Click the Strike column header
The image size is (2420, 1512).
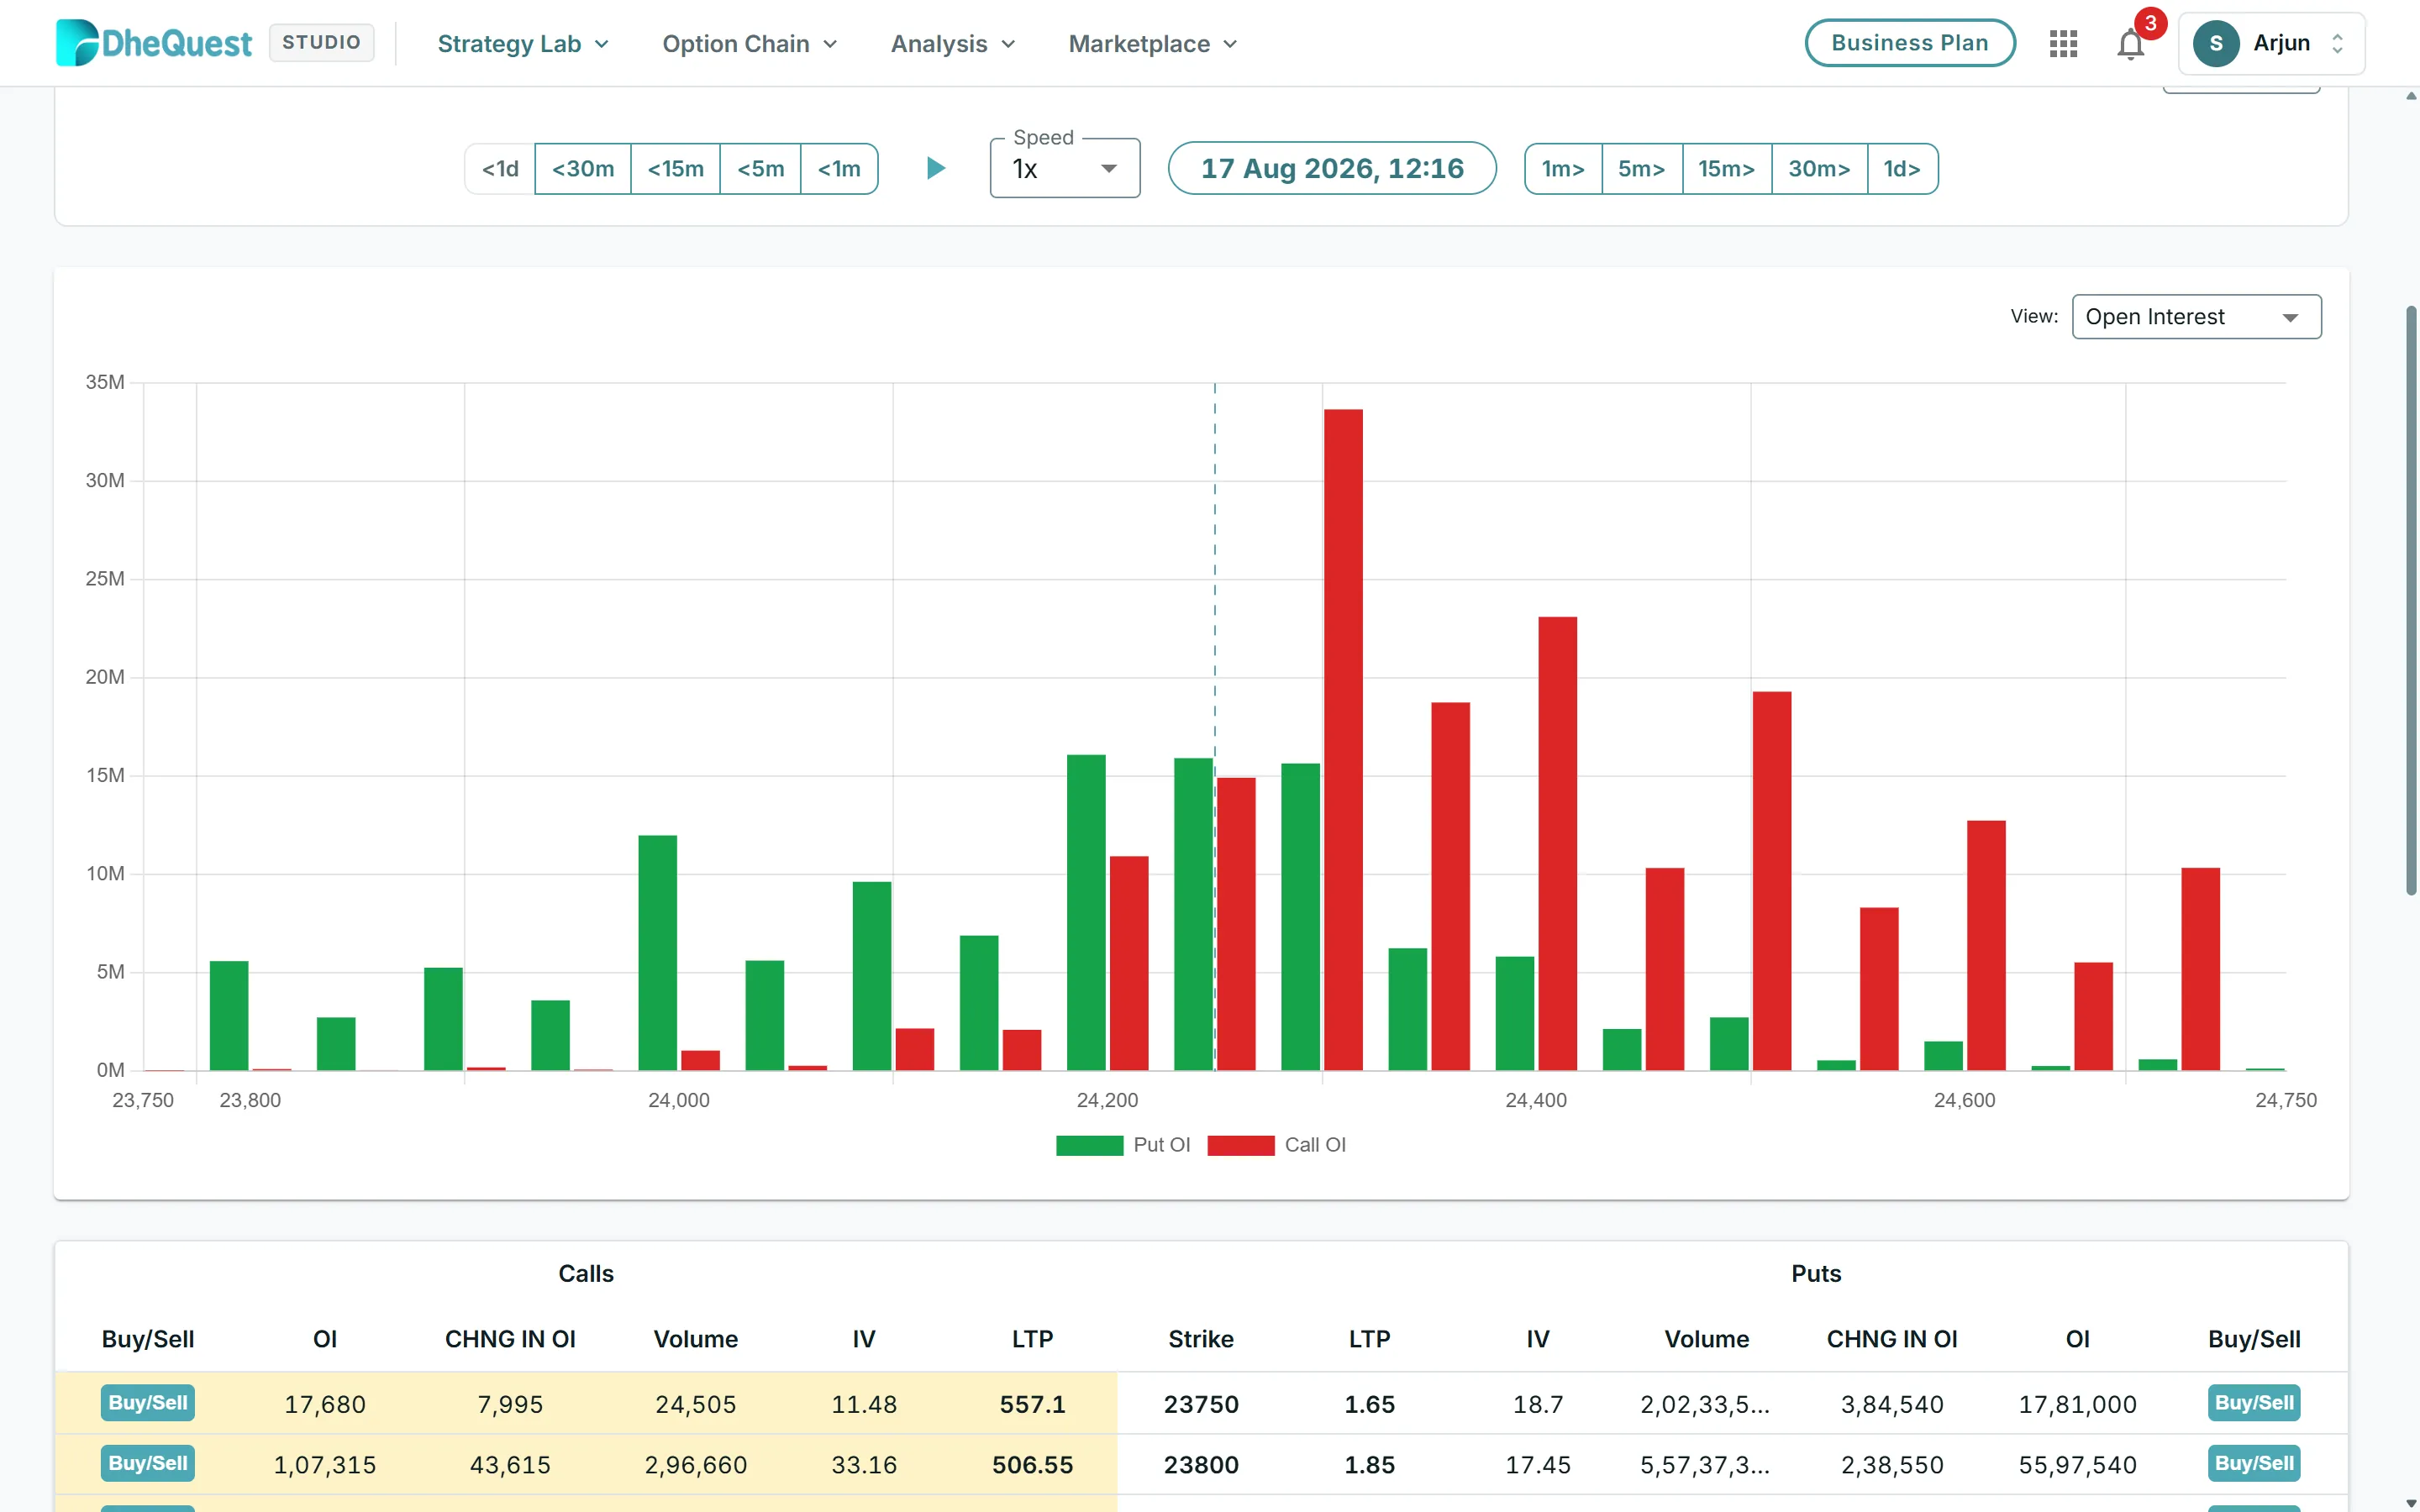tap(1201, 1339)
